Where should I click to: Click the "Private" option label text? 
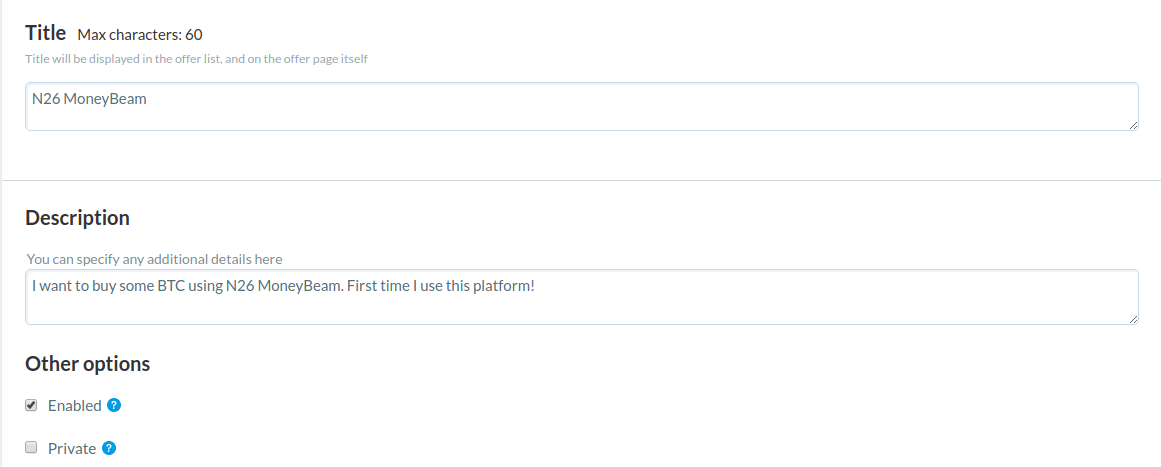[72, 449]
